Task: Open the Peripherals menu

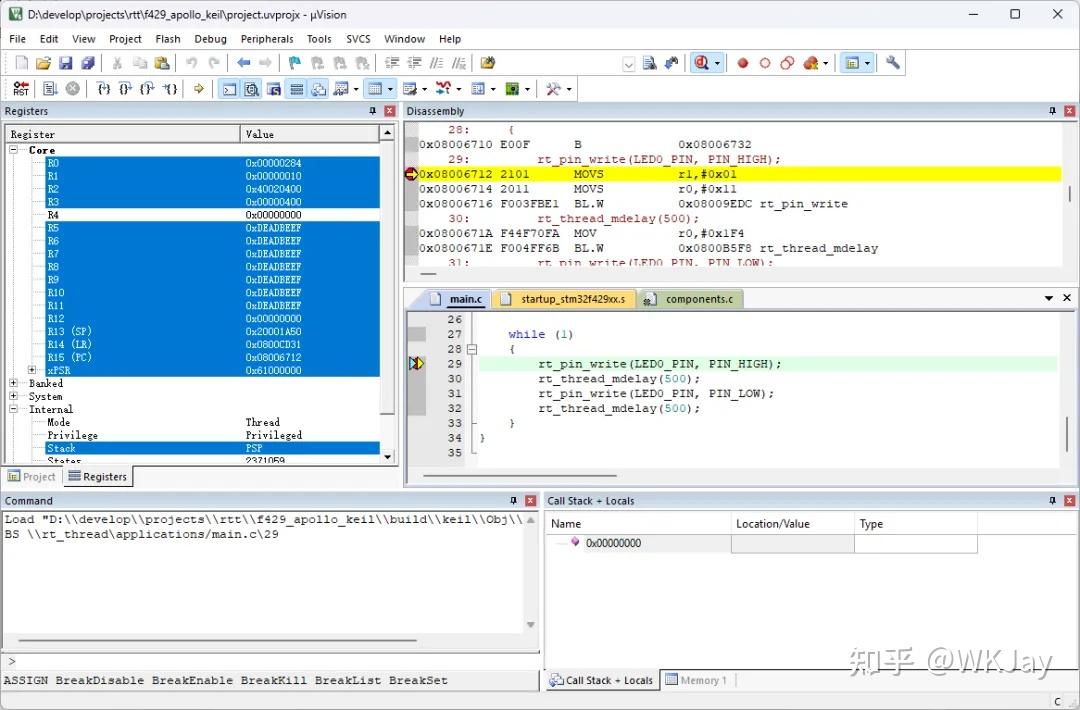Action: (267, 39)
